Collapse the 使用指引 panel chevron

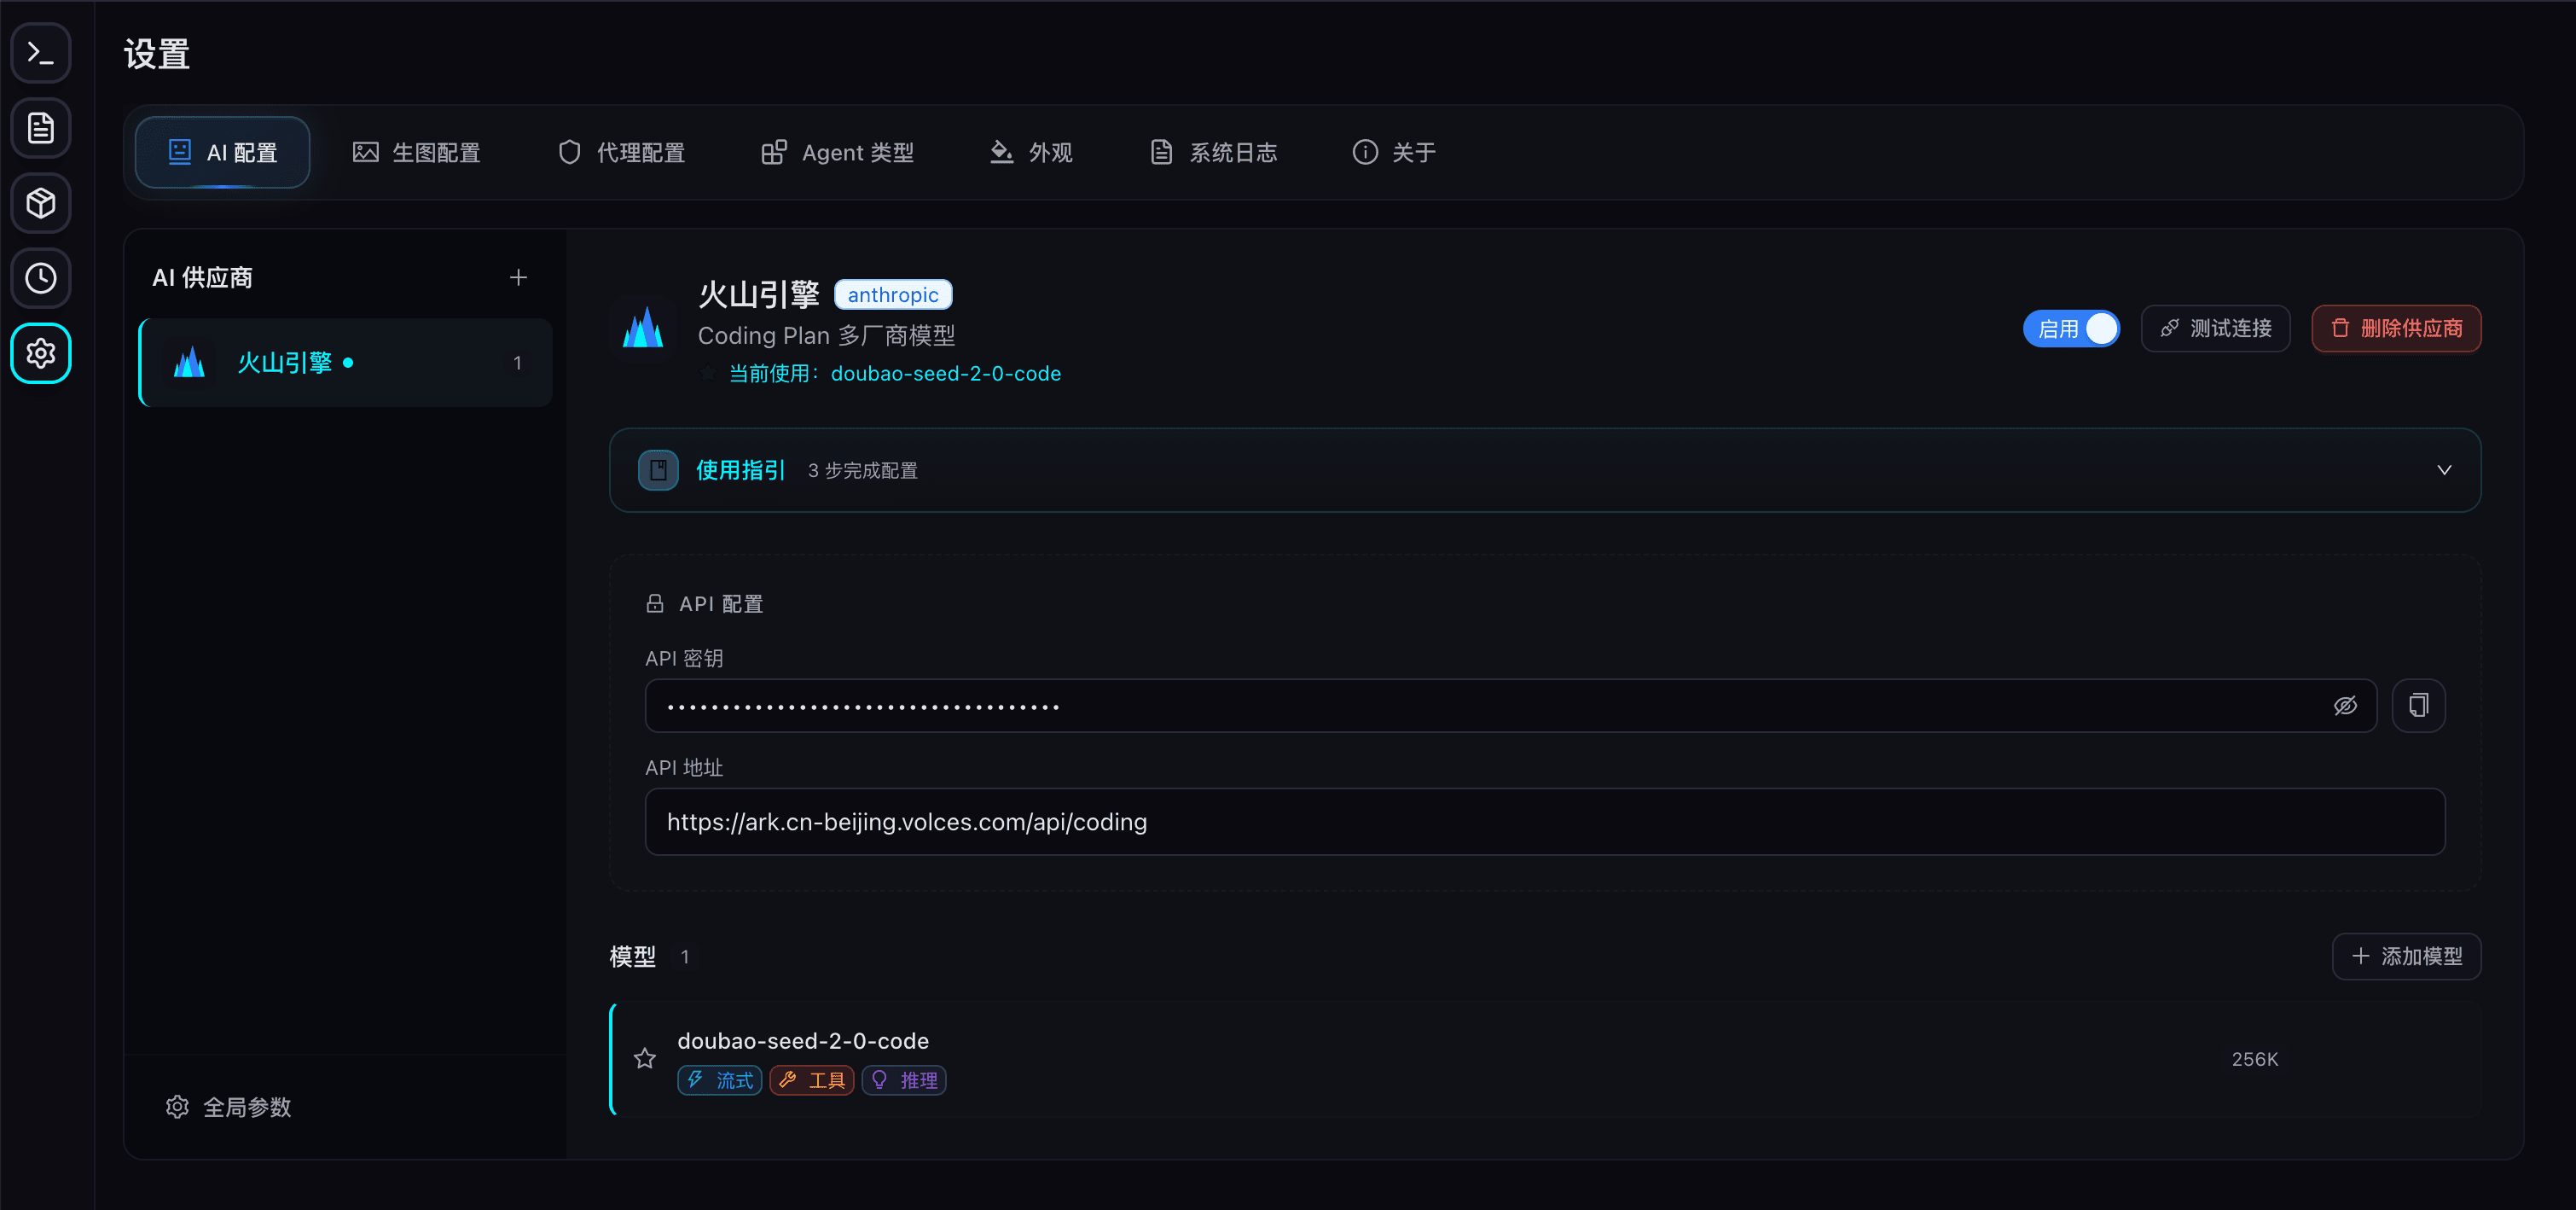[2445, 469]
